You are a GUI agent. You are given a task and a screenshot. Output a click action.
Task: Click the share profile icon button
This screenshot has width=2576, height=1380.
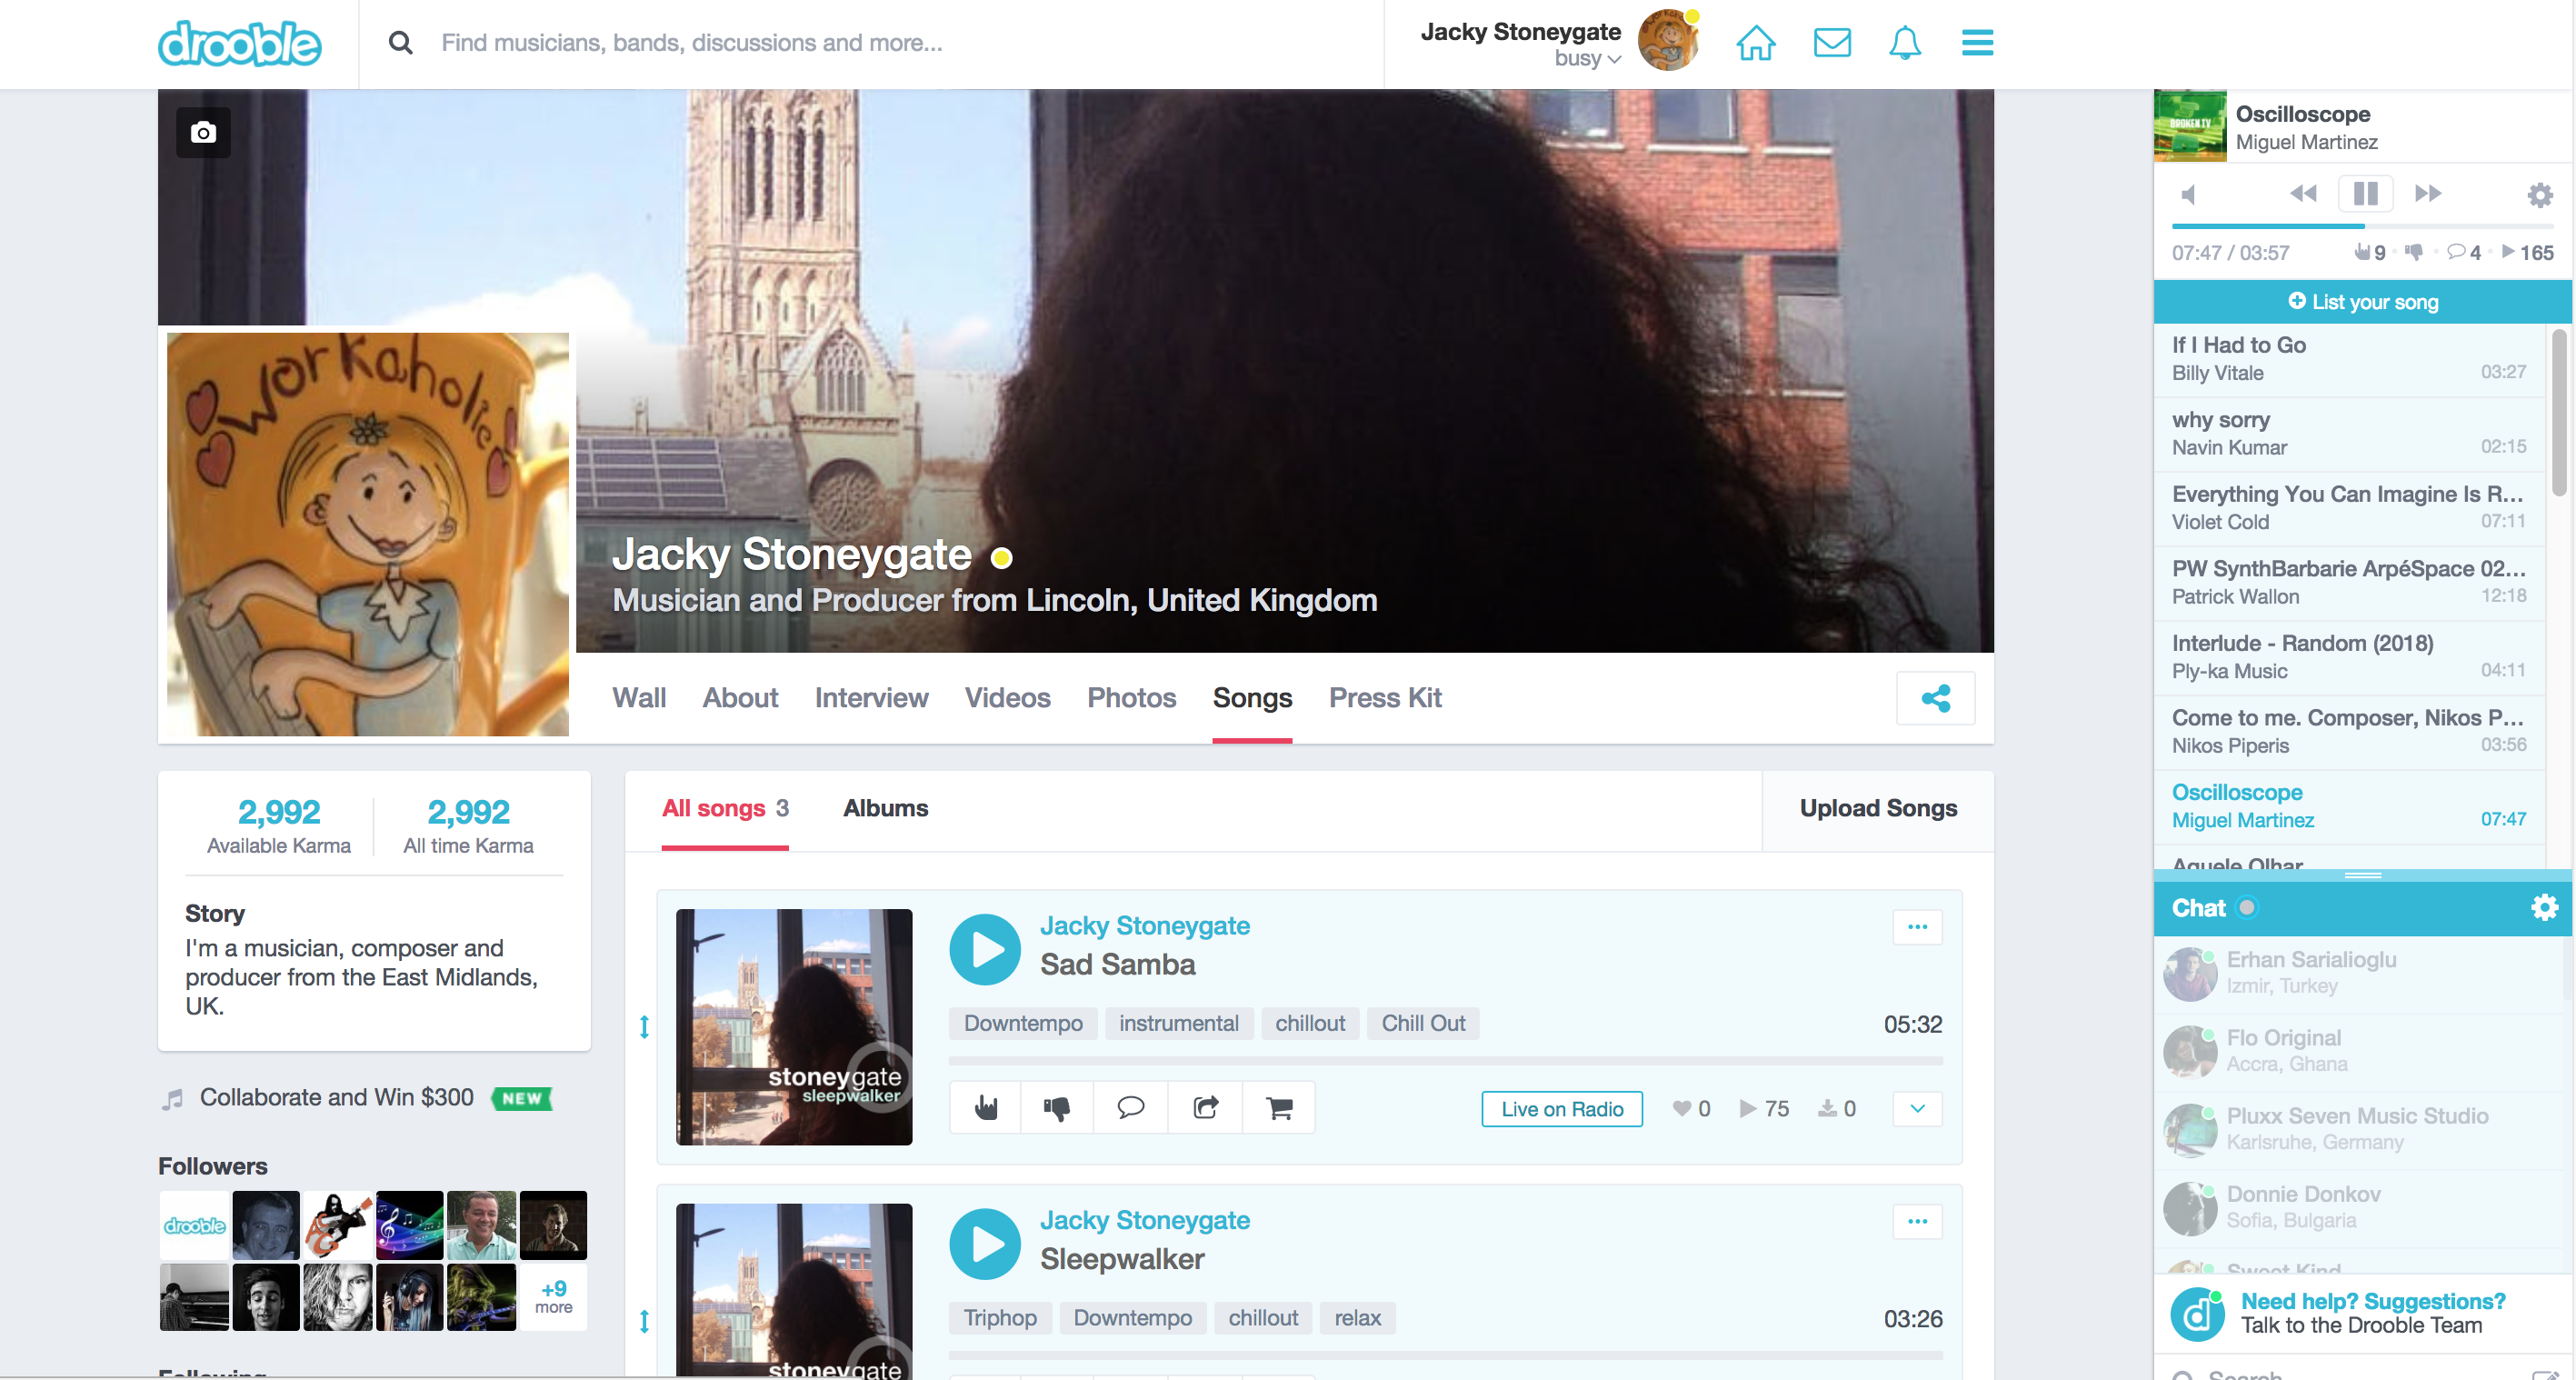point(1935,698)
